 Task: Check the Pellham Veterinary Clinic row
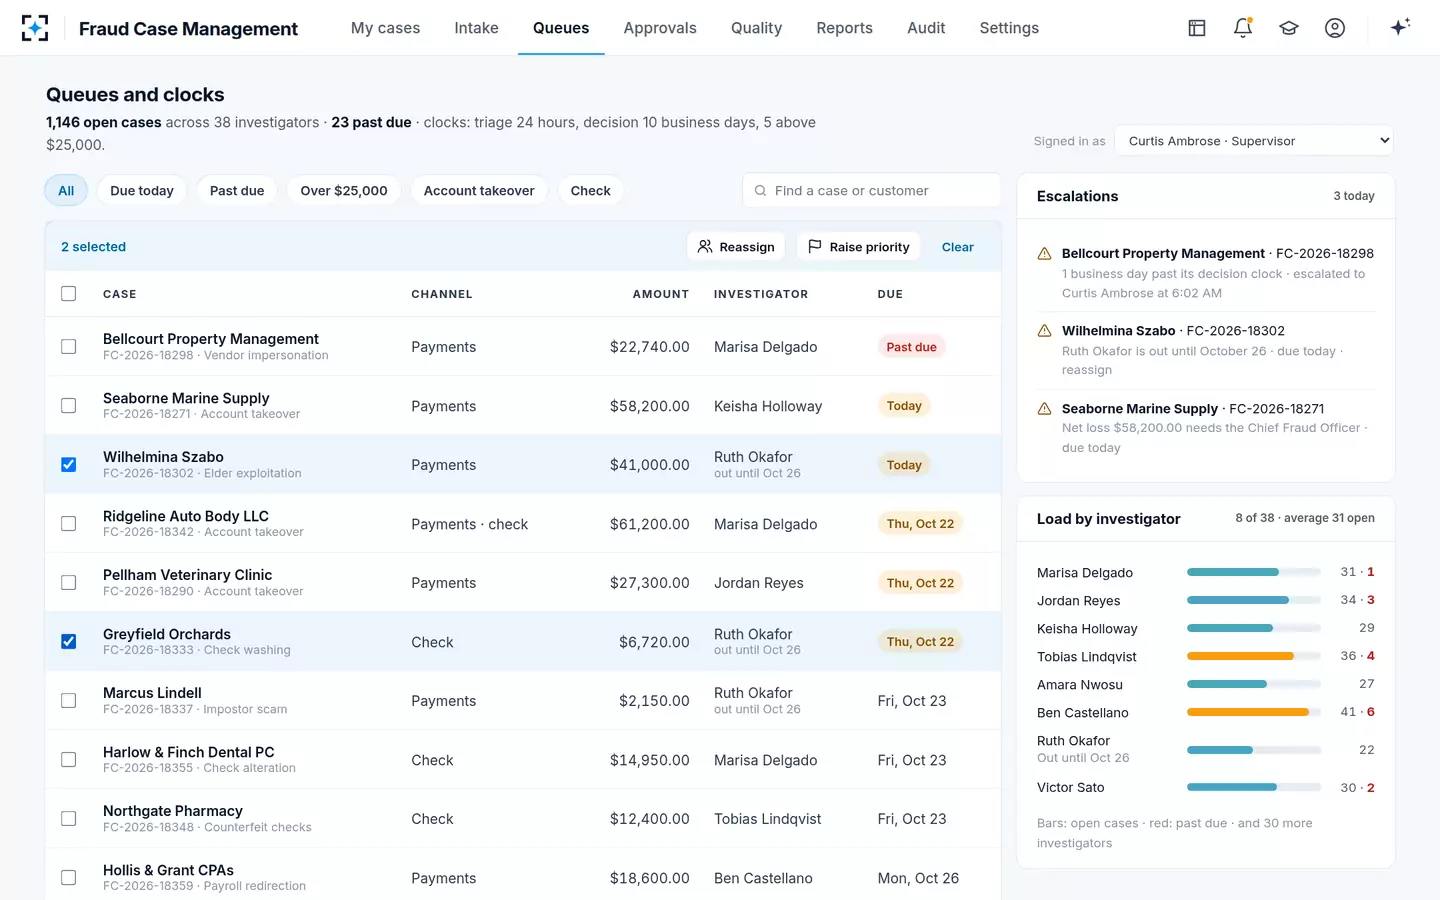point(68,582)
